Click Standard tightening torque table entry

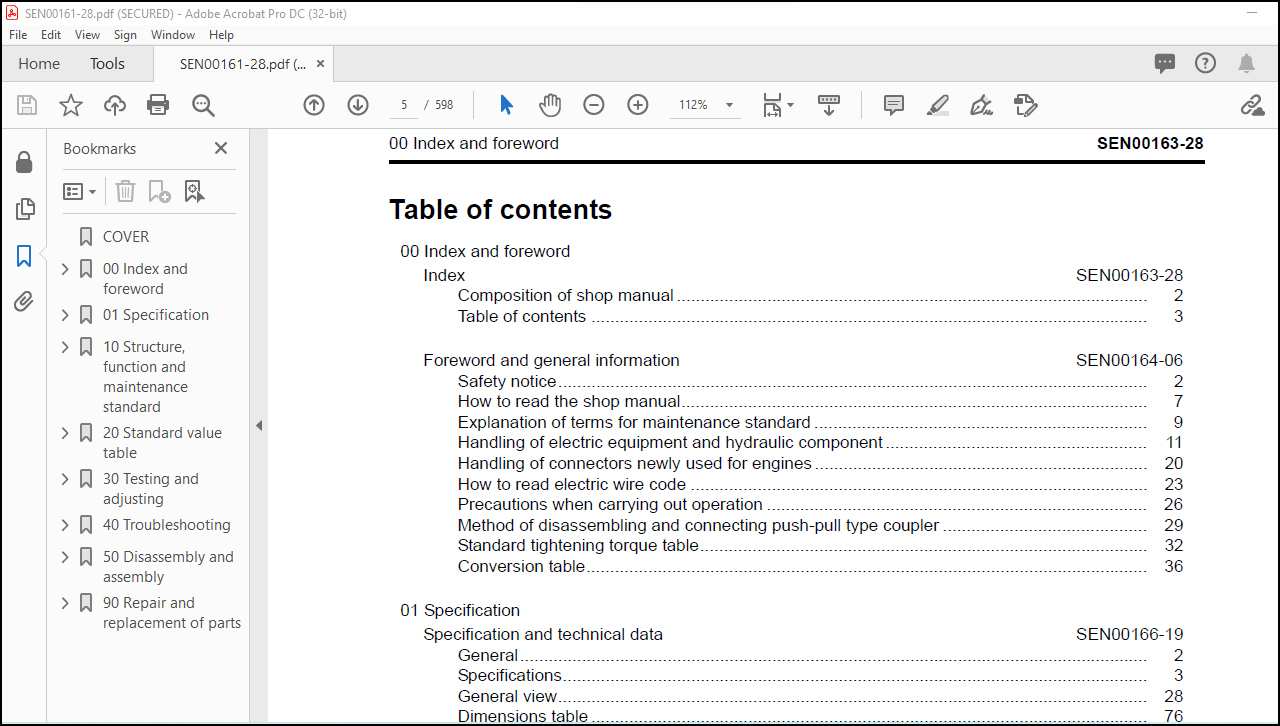(578, 545)
